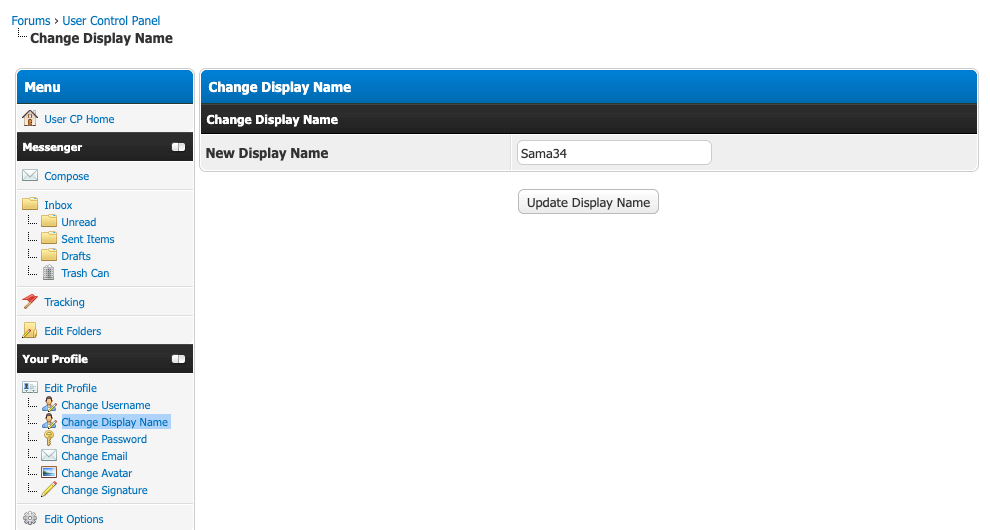Click the Change Avatar picture icon

(49, 473)
